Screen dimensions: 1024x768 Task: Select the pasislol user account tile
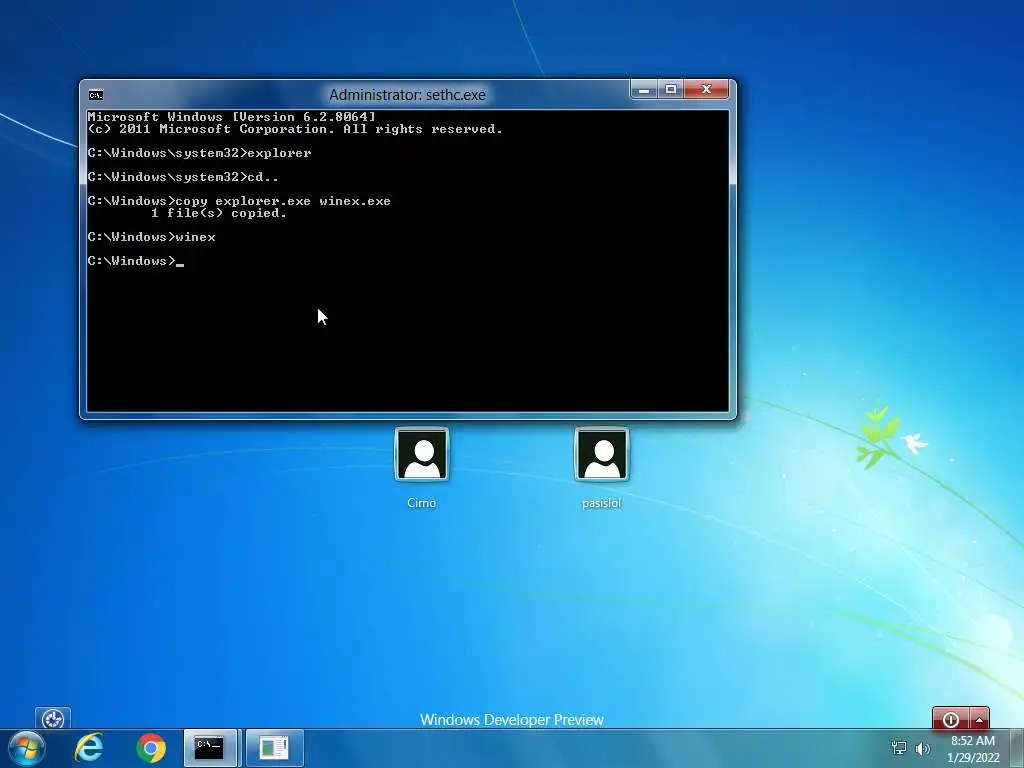[x=601, y=455]
